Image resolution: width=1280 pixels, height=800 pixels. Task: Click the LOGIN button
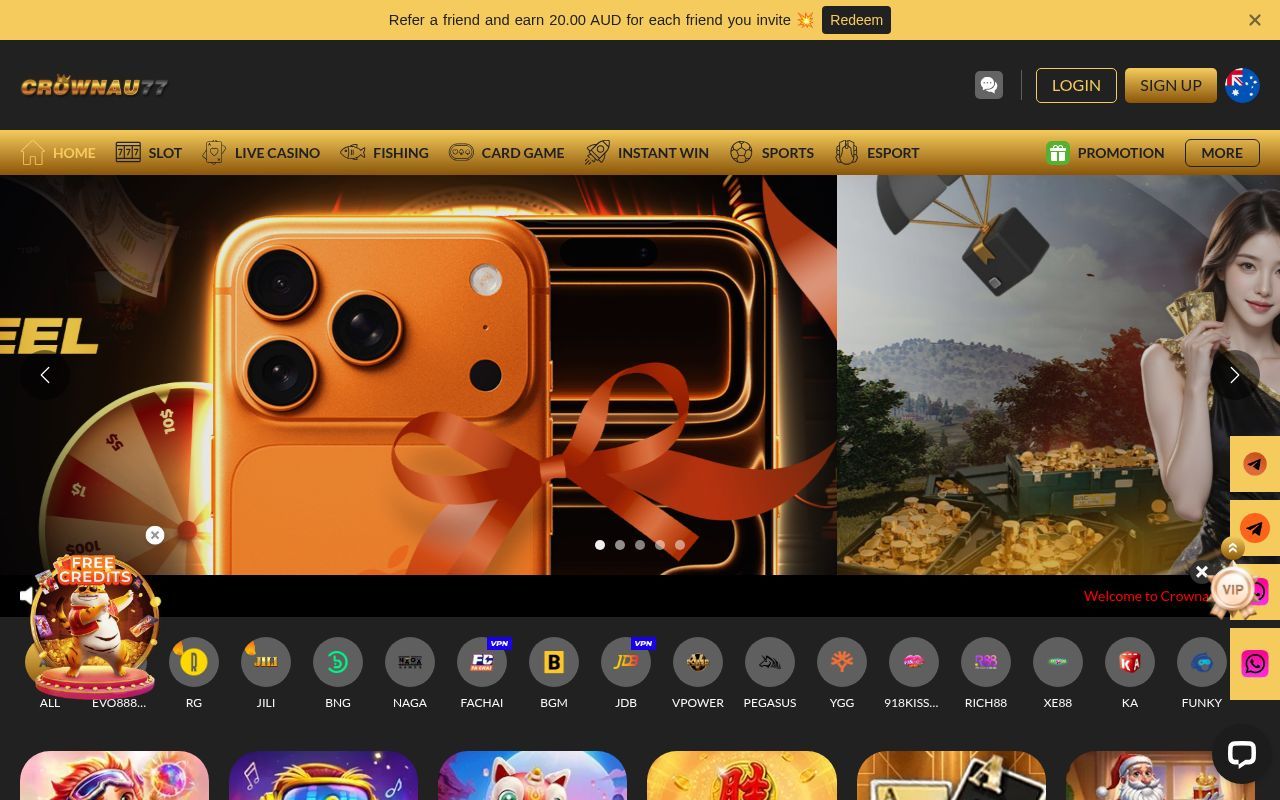coord(1076,85)
